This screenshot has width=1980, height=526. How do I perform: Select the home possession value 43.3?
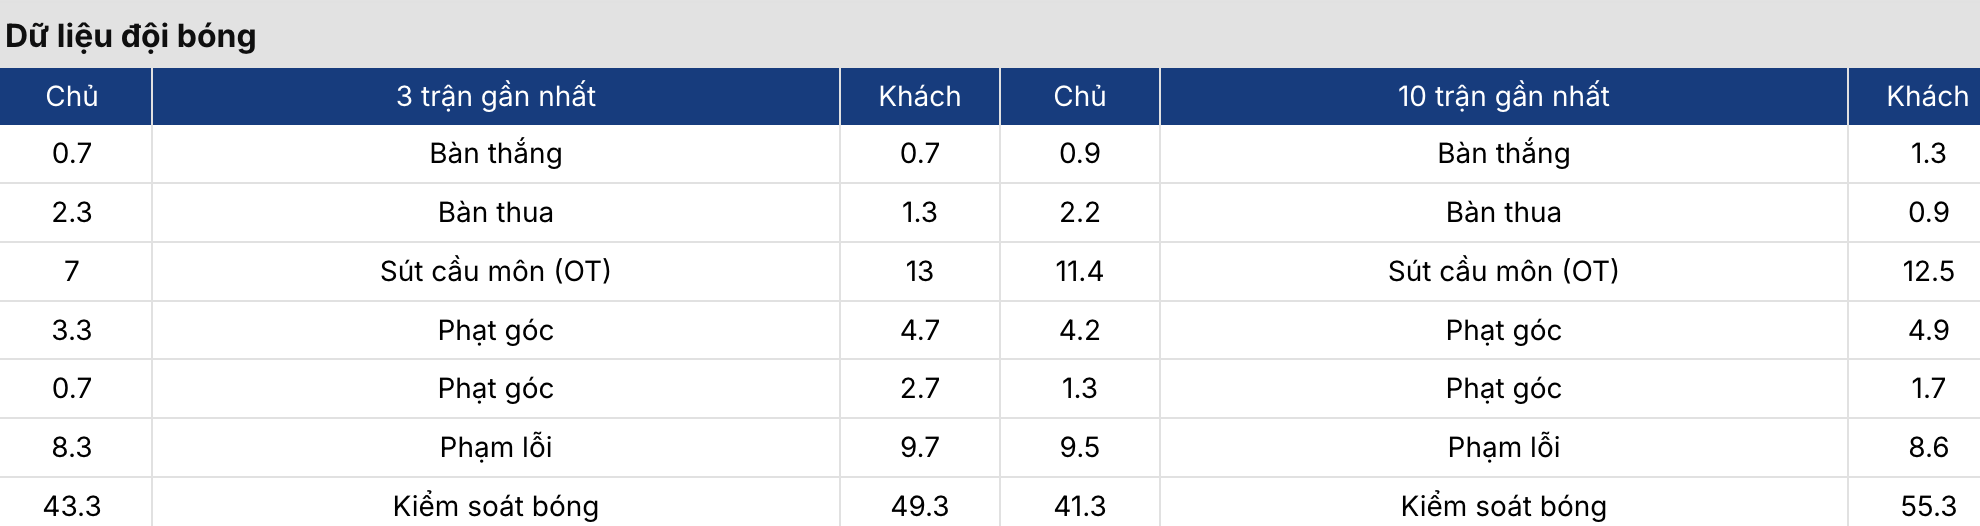[x=72, y=506]
